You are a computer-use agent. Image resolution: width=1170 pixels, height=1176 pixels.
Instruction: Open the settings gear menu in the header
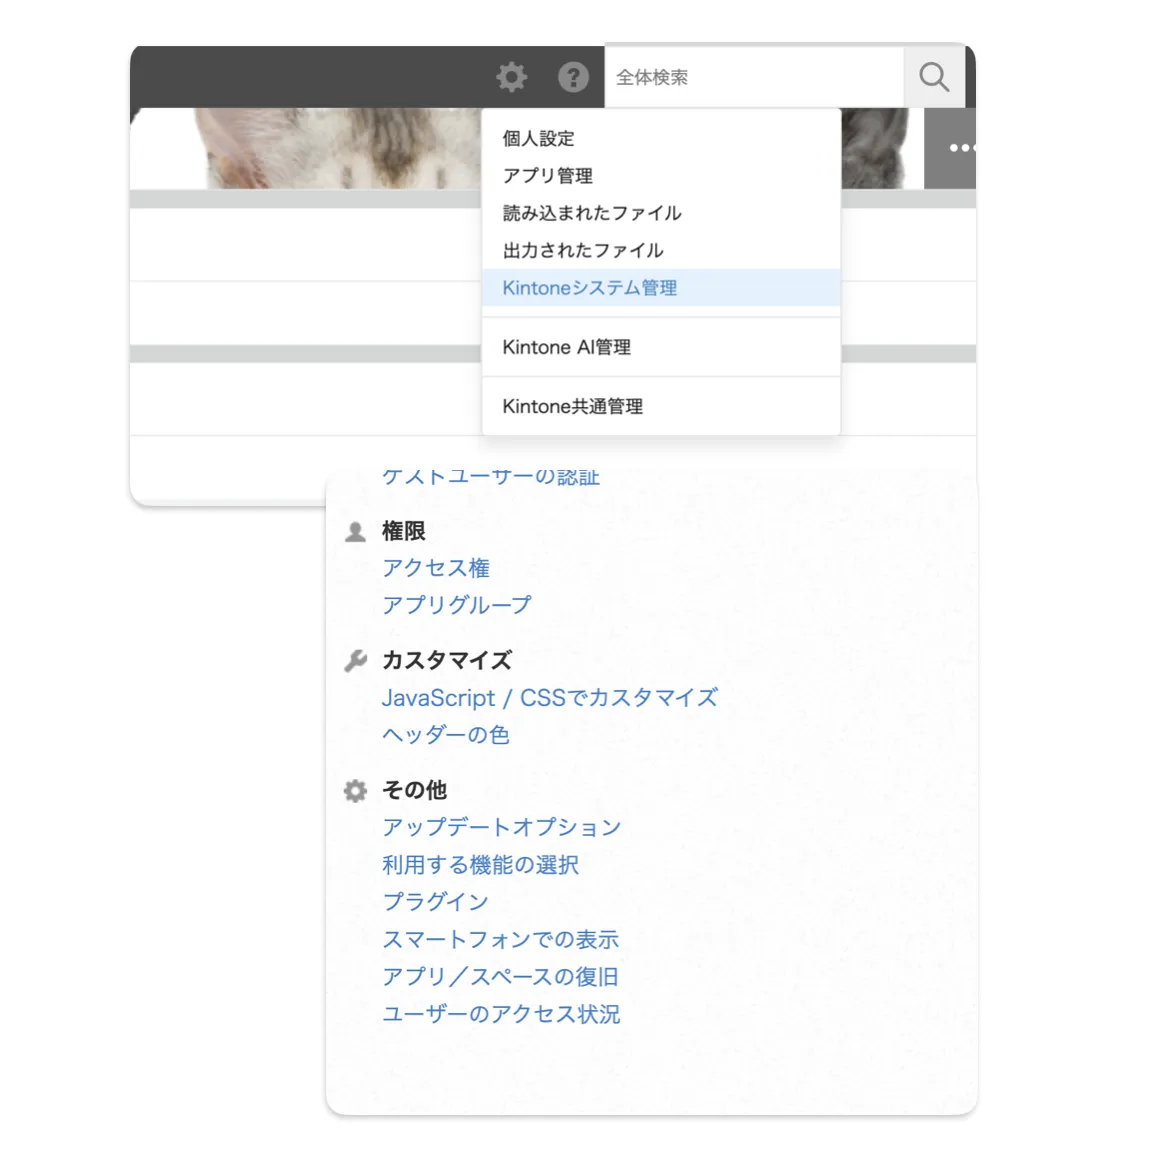[x=512, y=76]
